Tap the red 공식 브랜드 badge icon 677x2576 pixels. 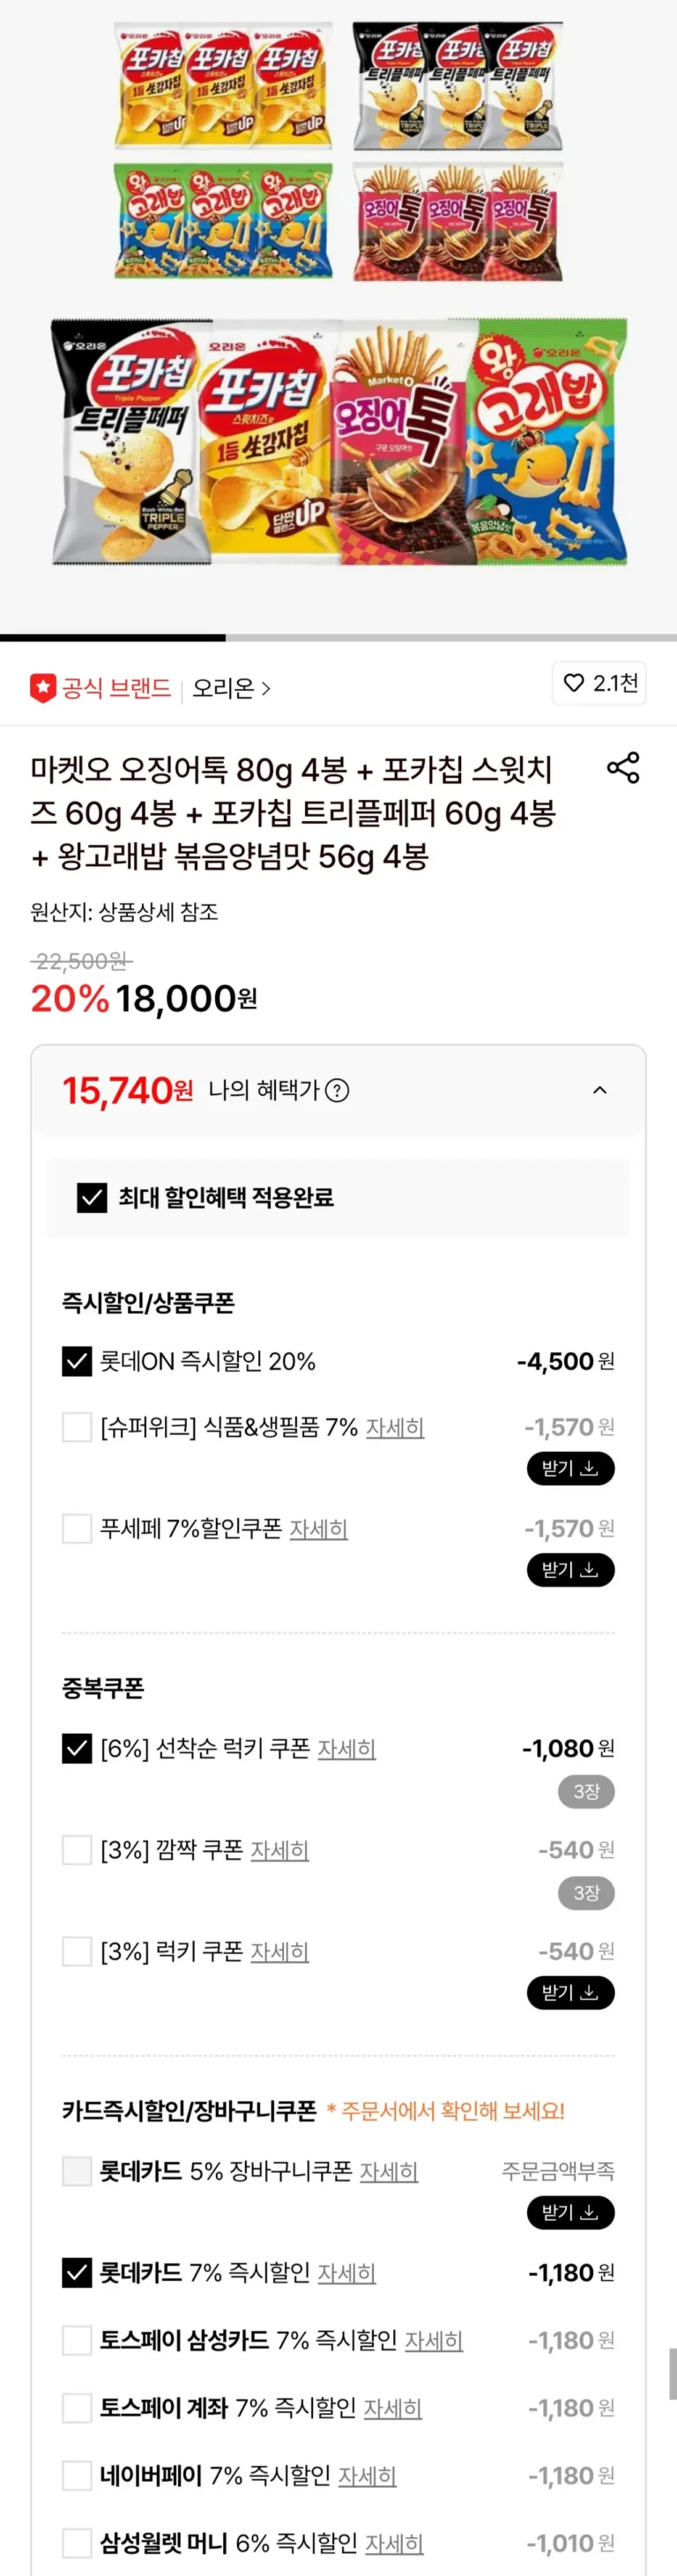pos(43,688)
